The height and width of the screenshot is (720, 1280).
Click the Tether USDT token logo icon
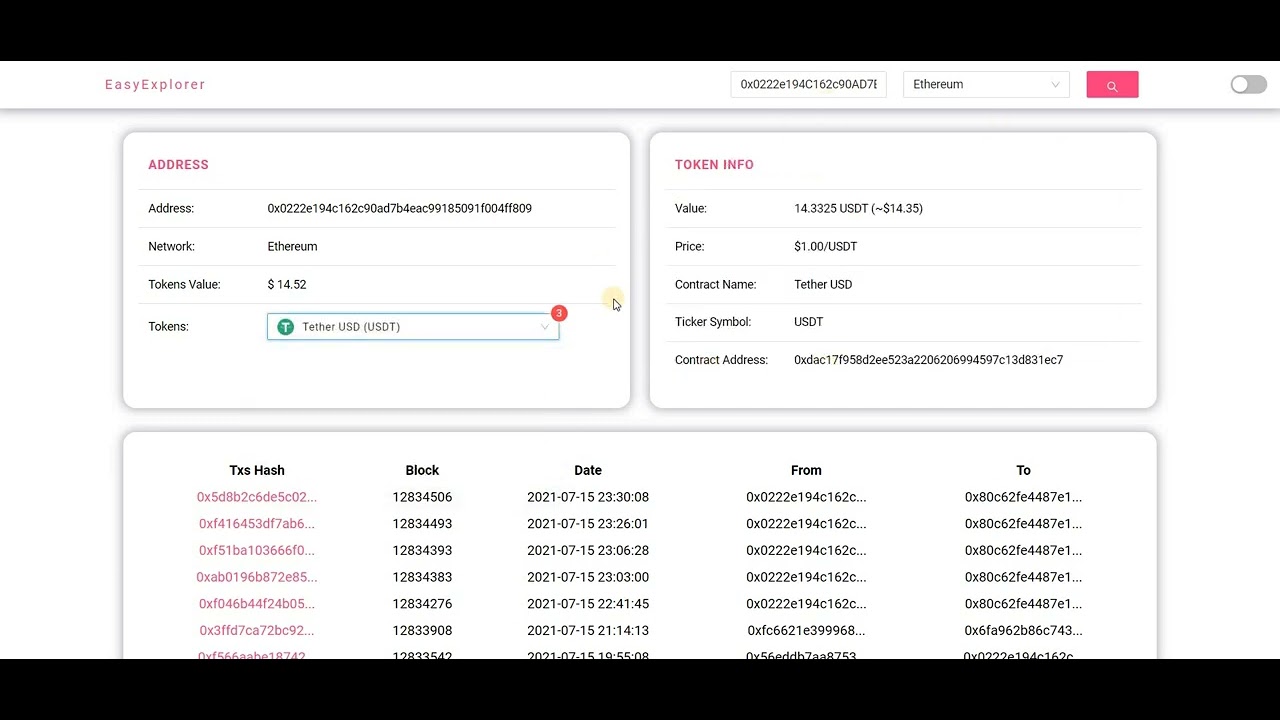coord(286,327)
